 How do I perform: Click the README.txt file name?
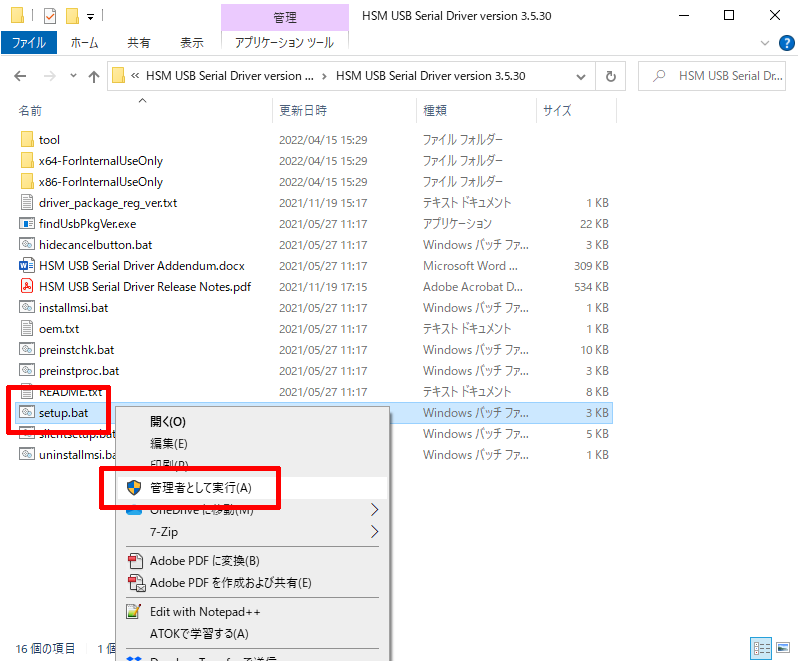click(70, 391)
